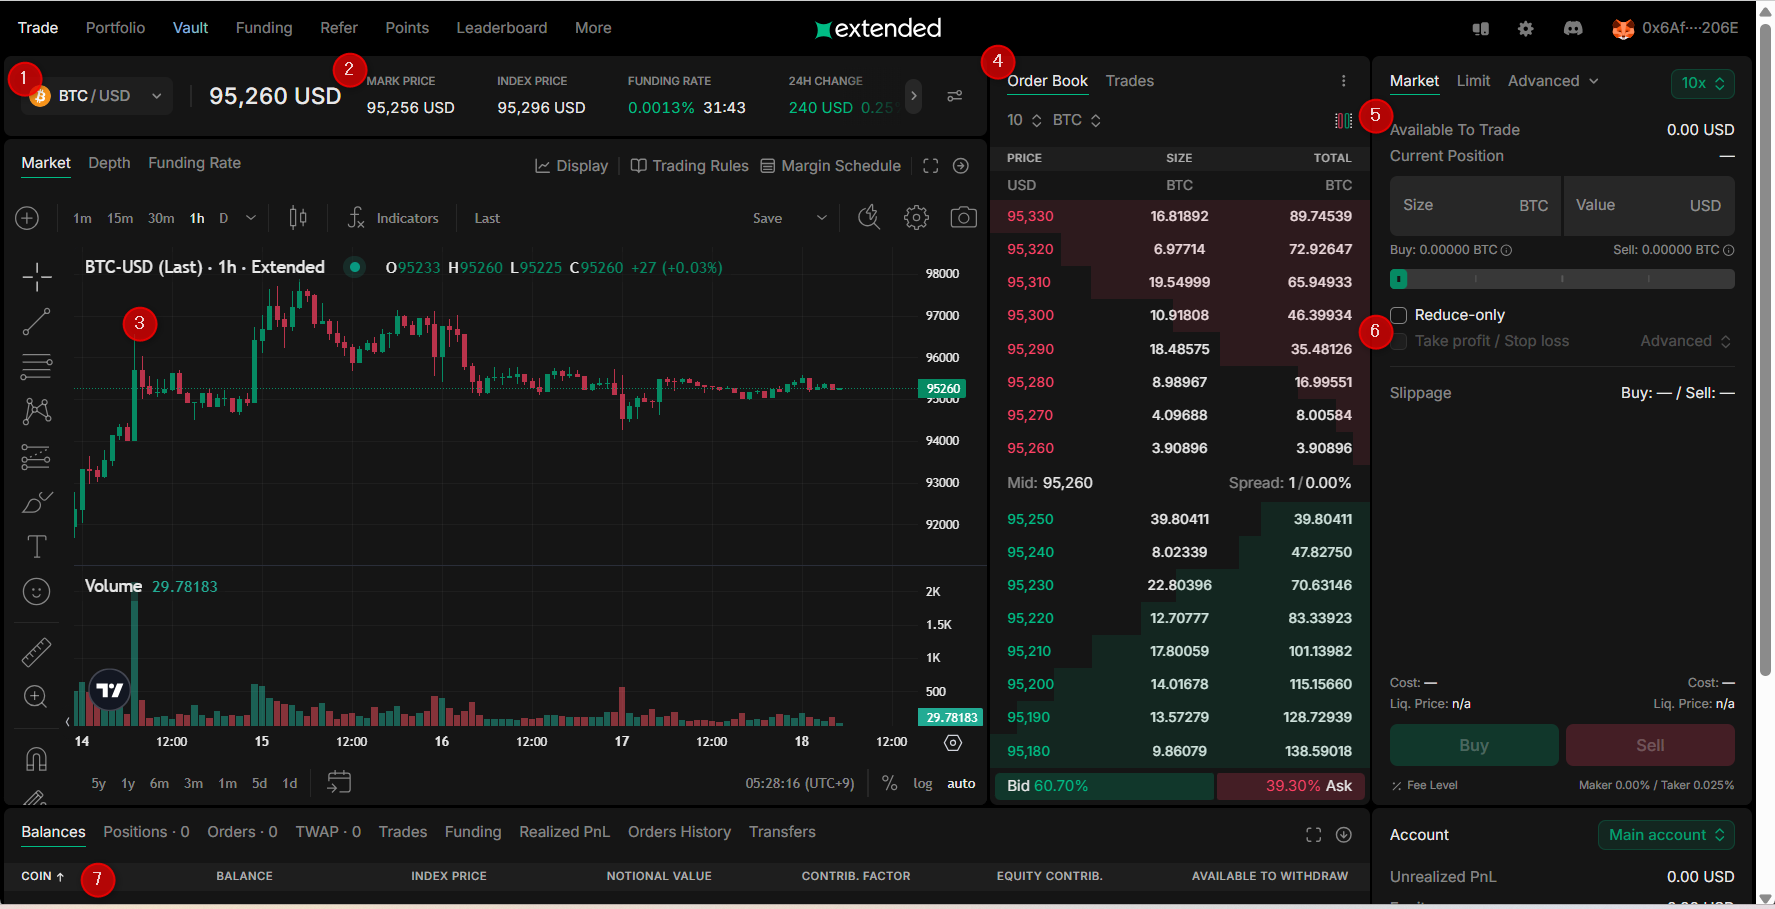Open the go-to-date calendar icon
This screenshot has height=909, width=1775.
click(x=339, y=782)
